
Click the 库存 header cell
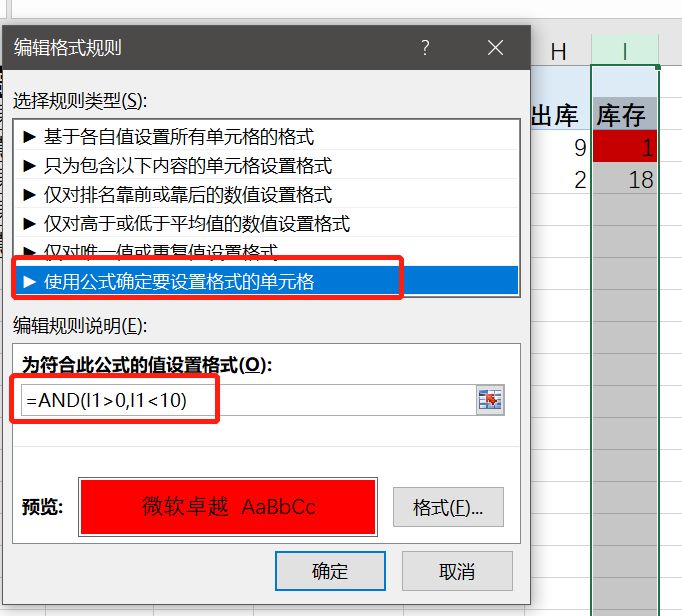point(625,114)
